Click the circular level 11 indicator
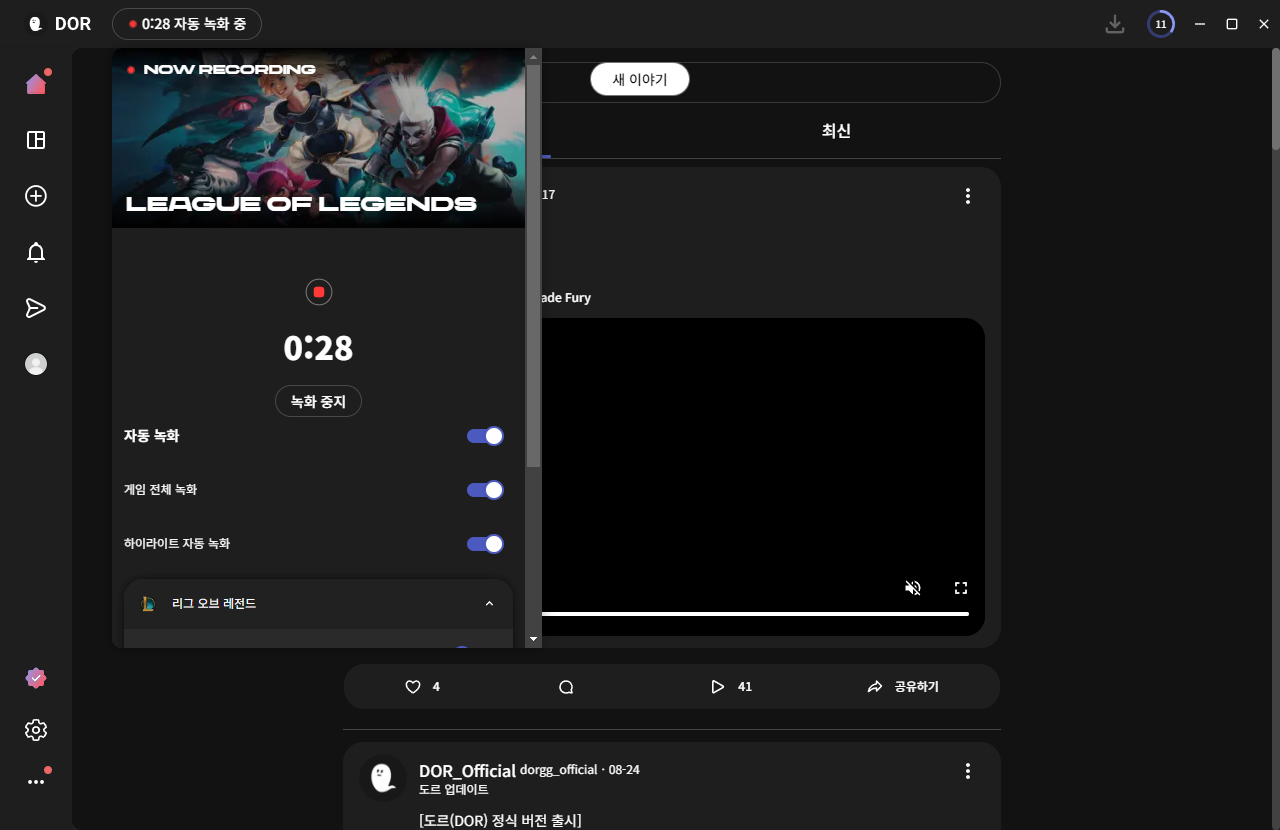 (1161, 24)
